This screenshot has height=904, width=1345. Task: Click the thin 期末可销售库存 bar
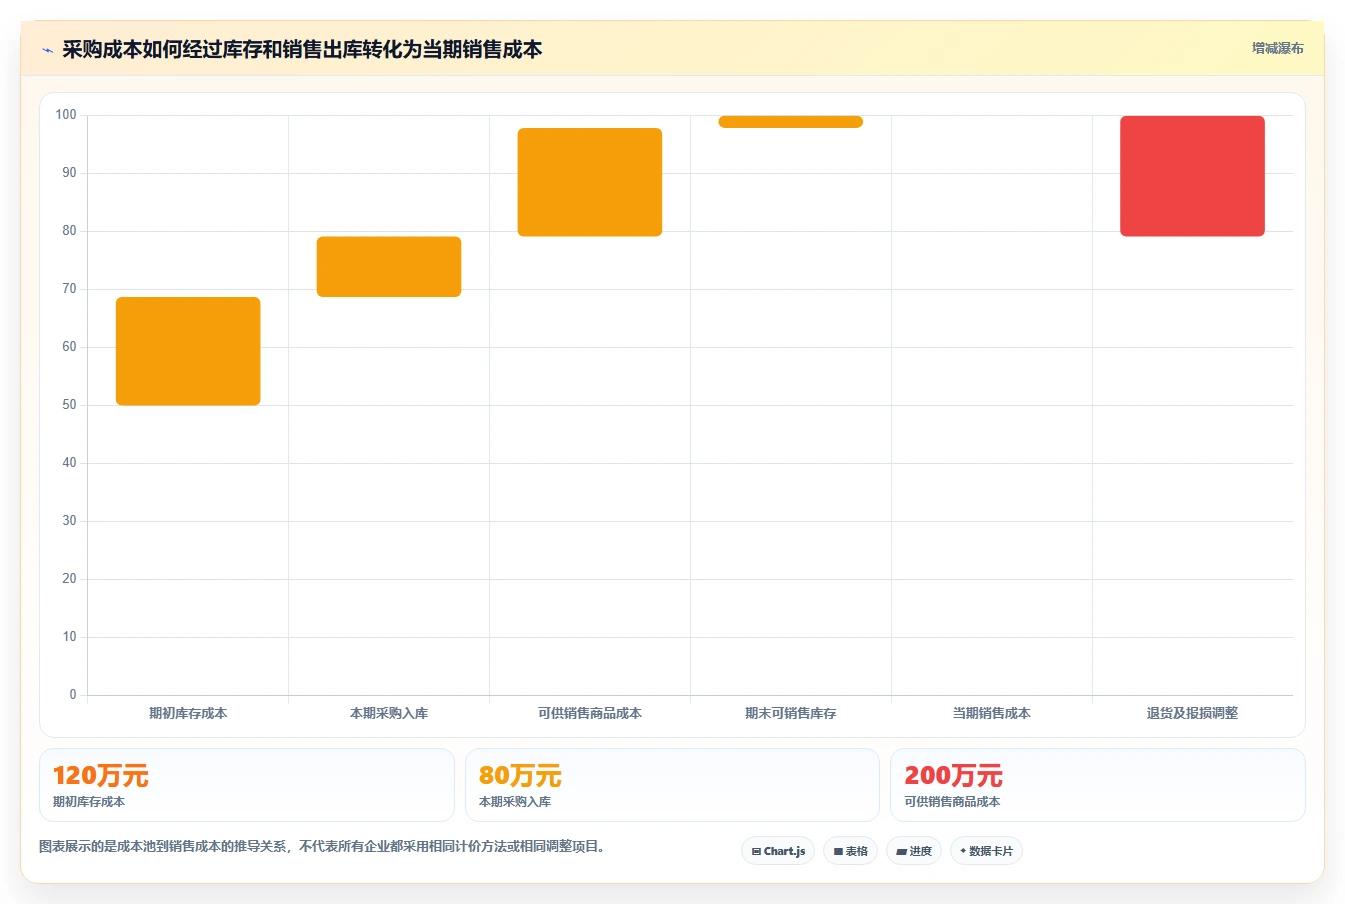pyautogui.click(x=790, y=122)
